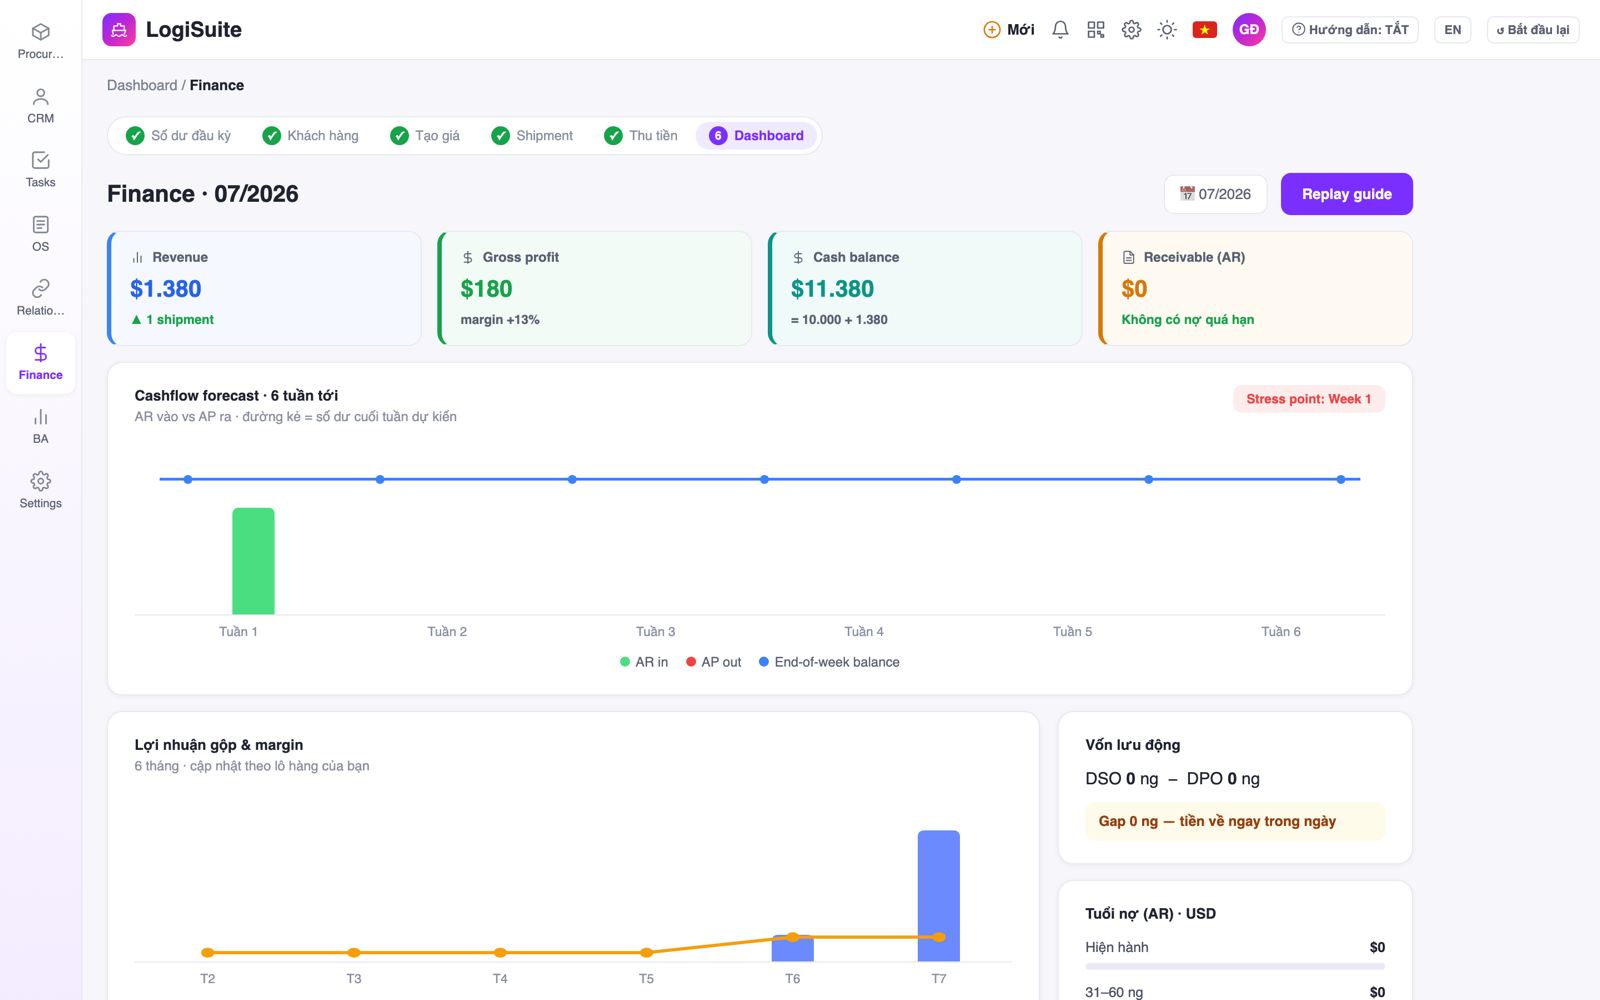This screenshot has width=1600, height=1000.
Task: Click the T7 blue profit bar
Action: click(939, 896)
